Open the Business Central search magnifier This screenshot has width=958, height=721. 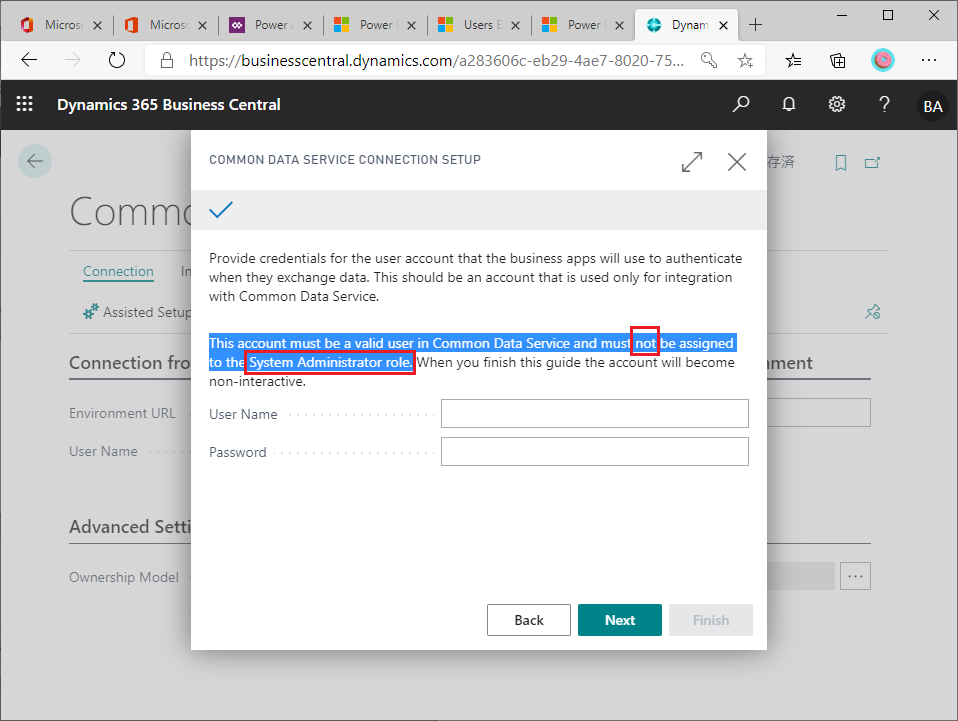(x=740, y=104)
